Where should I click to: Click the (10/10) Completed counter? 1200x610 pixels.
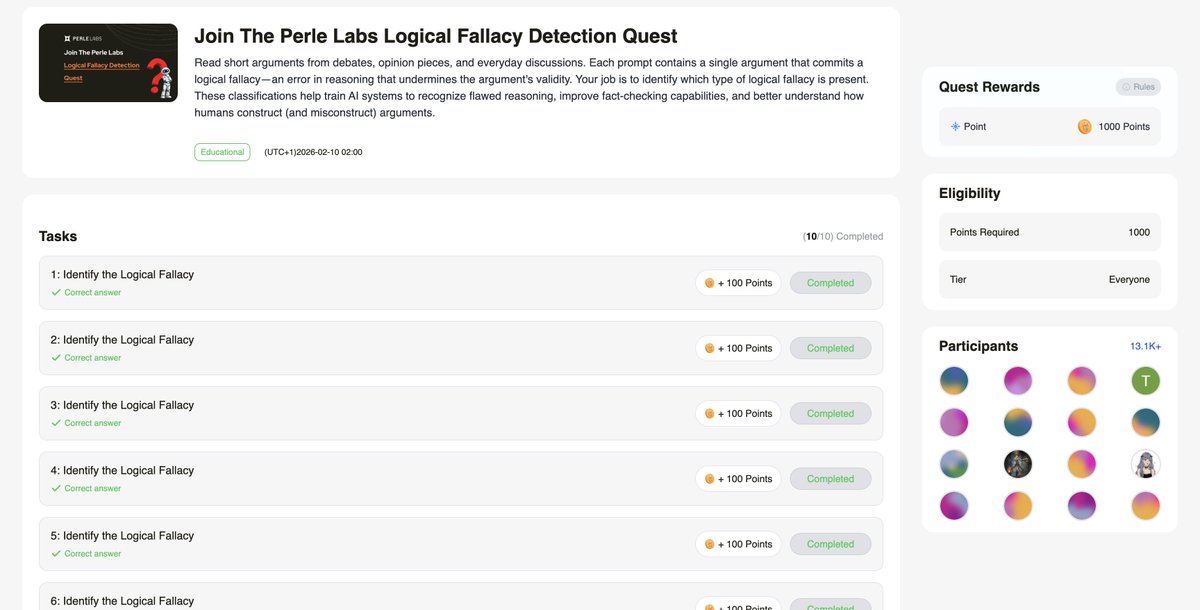point(843,237)
